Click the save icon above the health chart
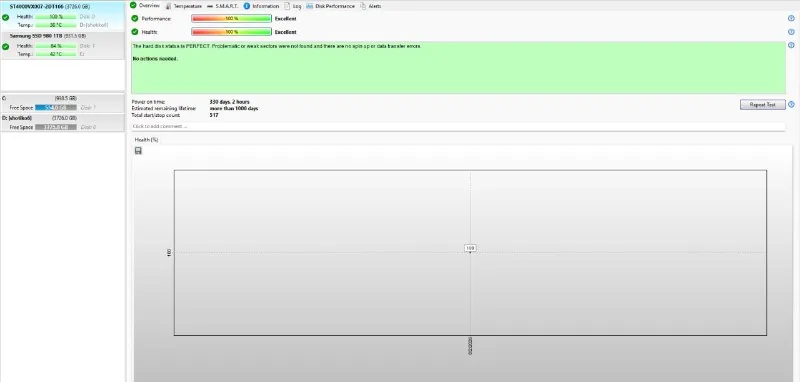Image resolution: width=800 pixels, height=382 pixels. (x=138, y=150)
